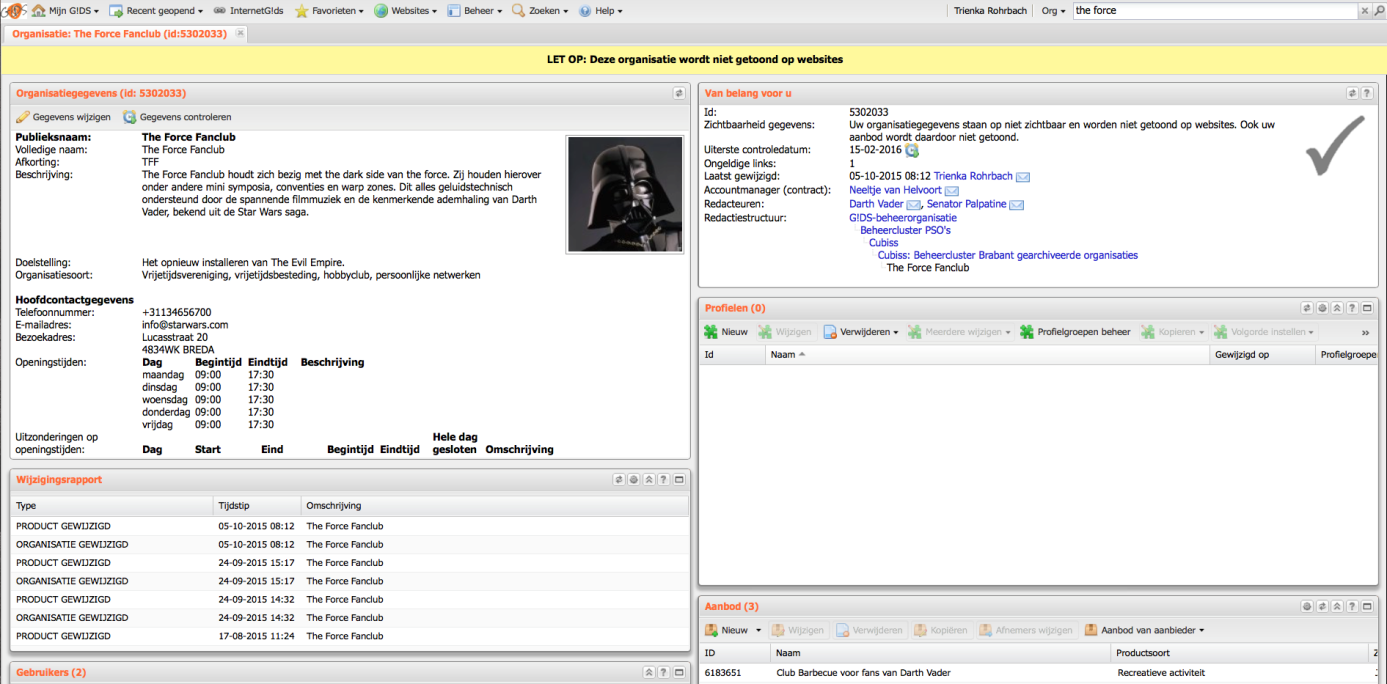Viewport: 1387px width, 684px height.
Task: Open the Help dropdown menu
Action: (600, 10)
